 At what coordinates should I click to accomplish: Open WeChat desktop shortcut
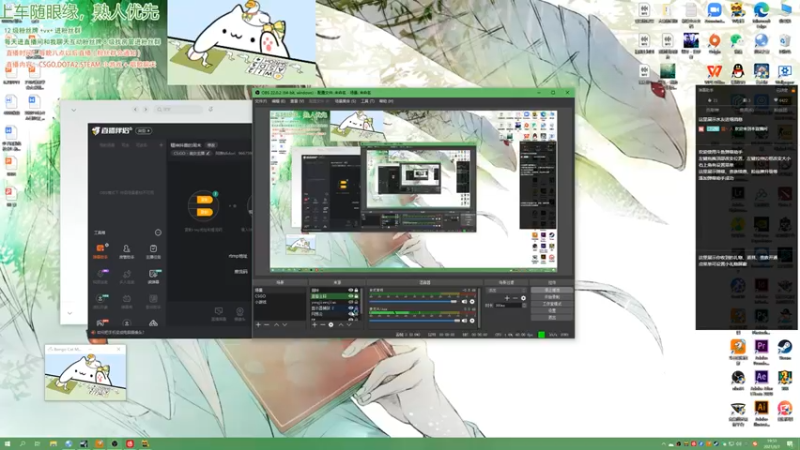pos(736,40)
